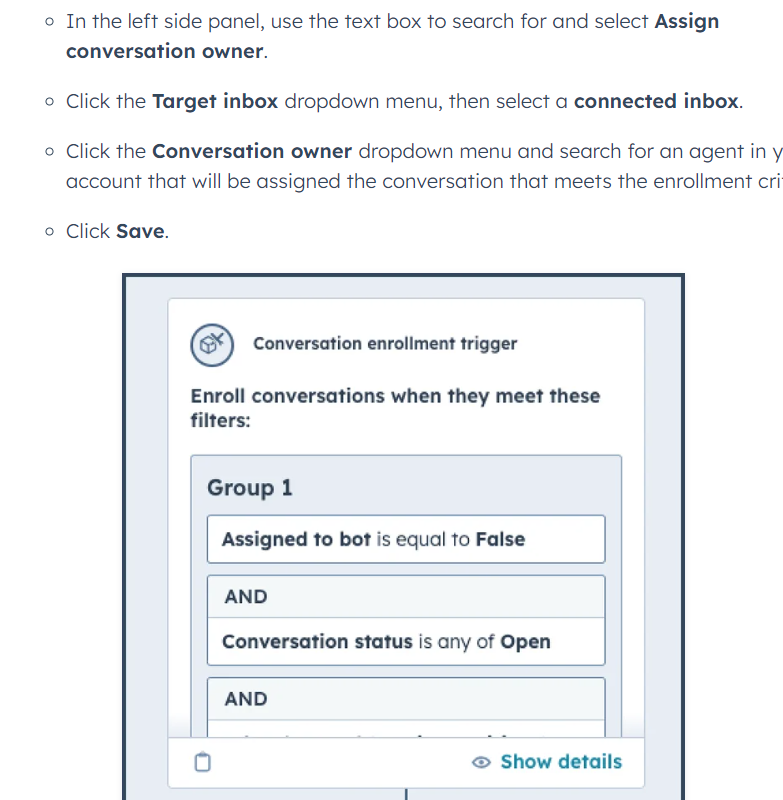The width and height of the screenshot is (783, 800).
Task: Toggle the Assigned to bot filter condition
Action: click(x=406, y=538)
